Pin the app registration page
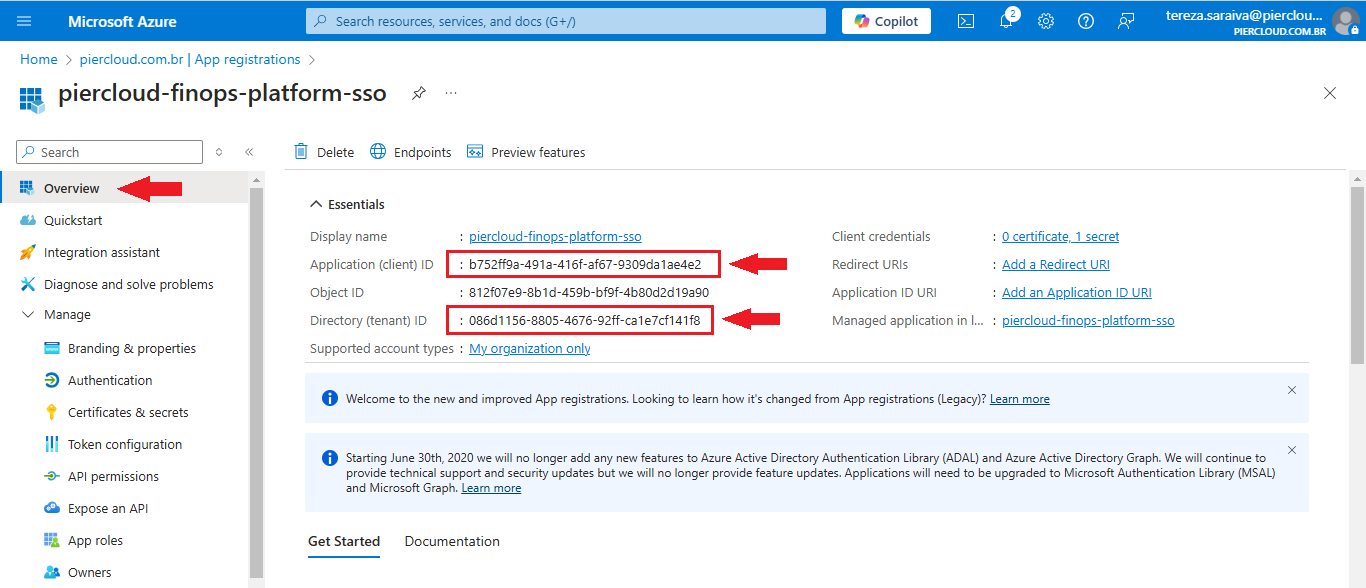The height and width of the screenshot is (588, 1366). point(419,93)
